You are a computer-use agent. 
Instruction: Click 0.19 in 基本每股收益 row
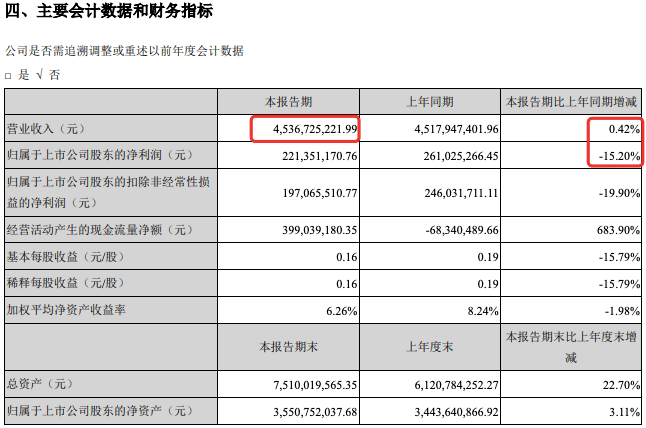(x=488, y=257)
